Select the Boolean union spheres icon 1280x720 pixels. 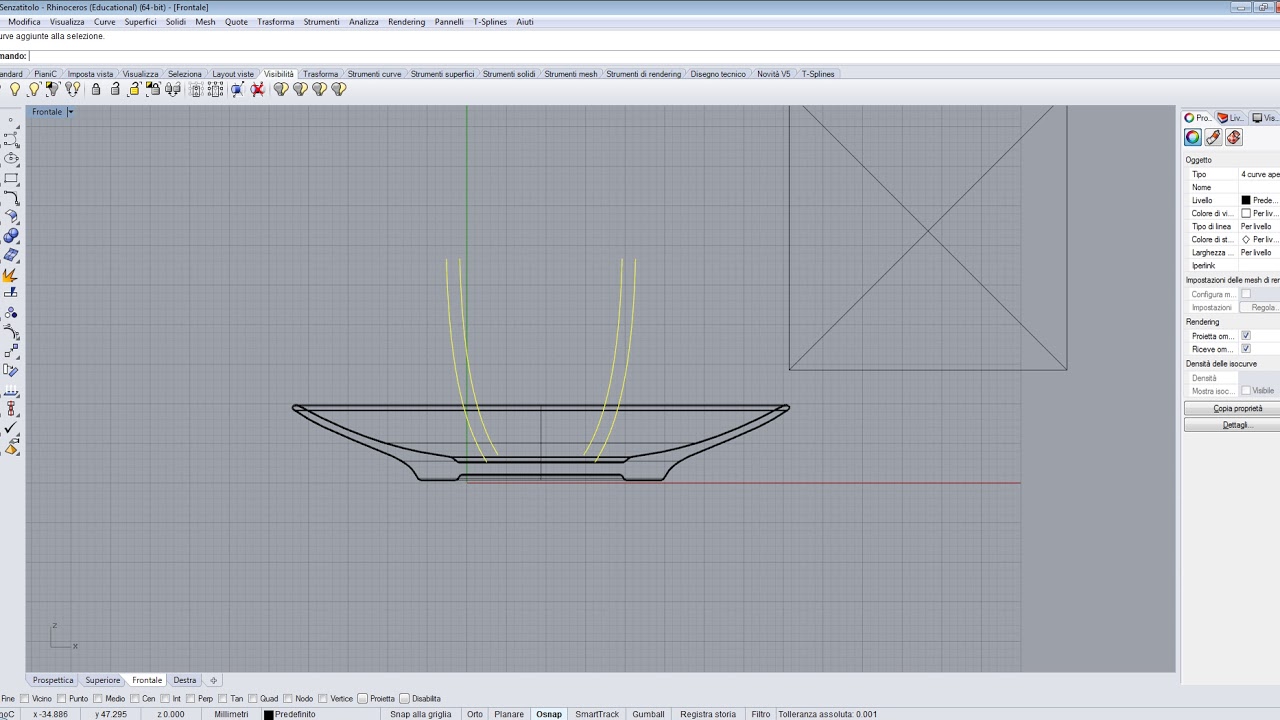11,236
